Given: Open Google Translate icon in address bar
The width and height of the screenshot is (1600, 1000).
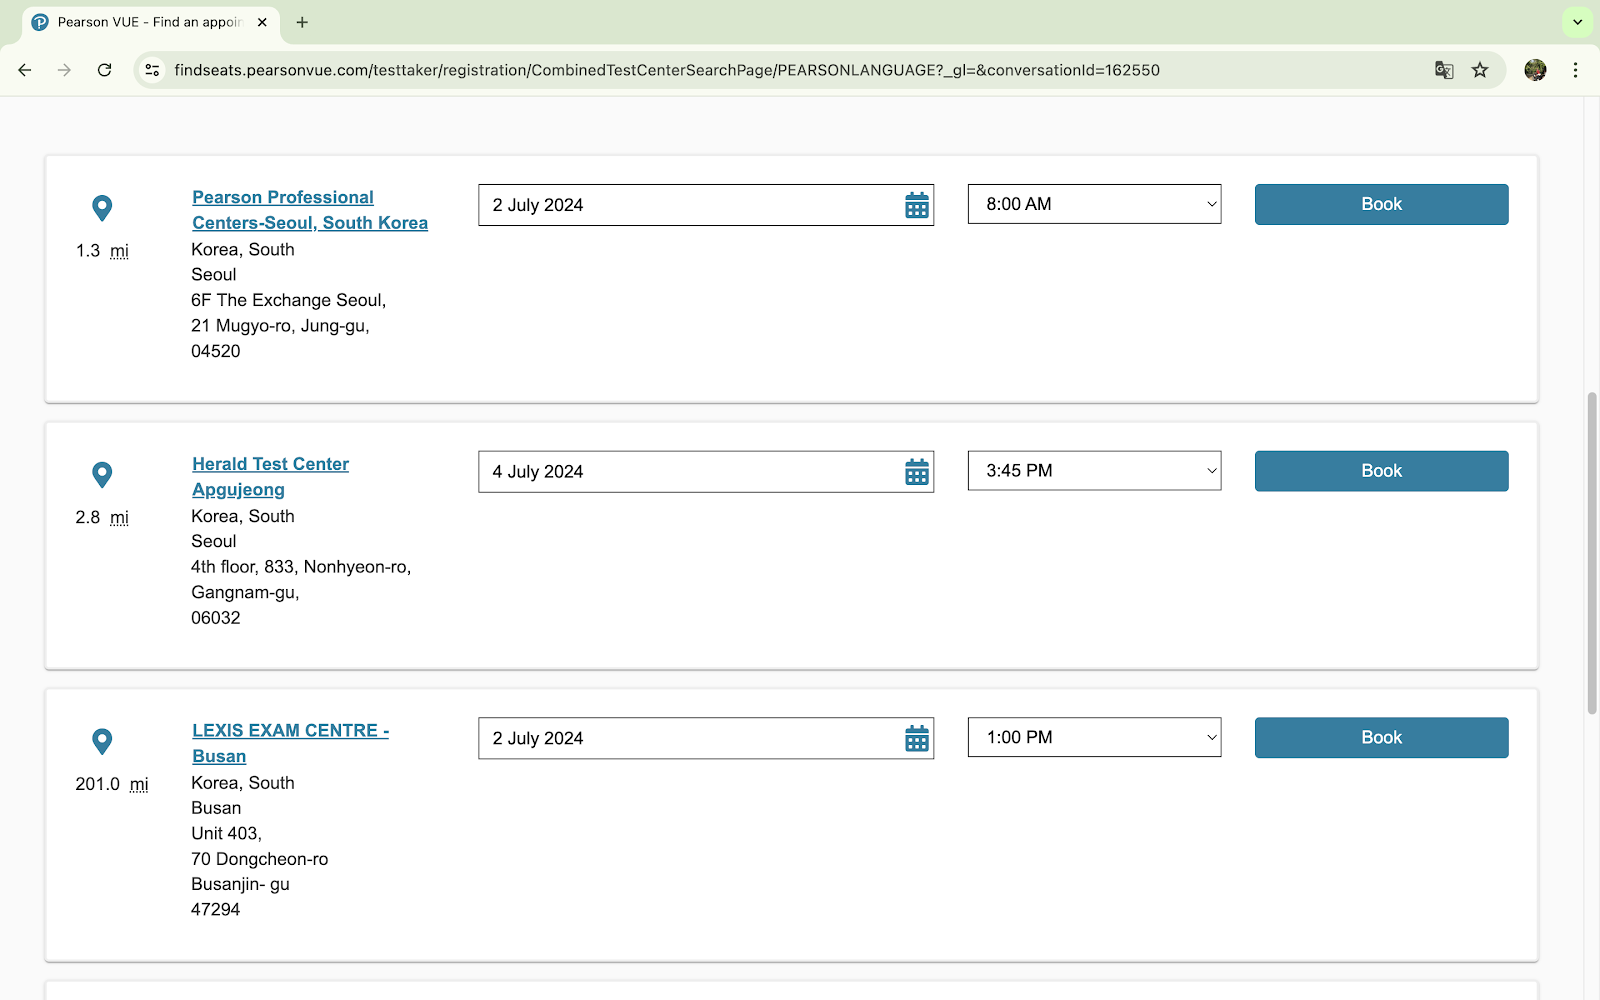Looking at the screenshot, I should click(1444, 70).
